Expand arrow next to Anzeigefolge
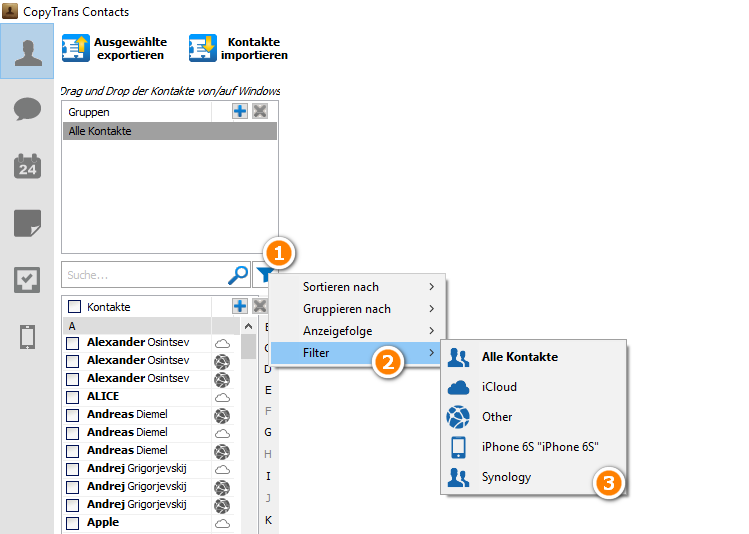The image size is (749, 534). 431,331
